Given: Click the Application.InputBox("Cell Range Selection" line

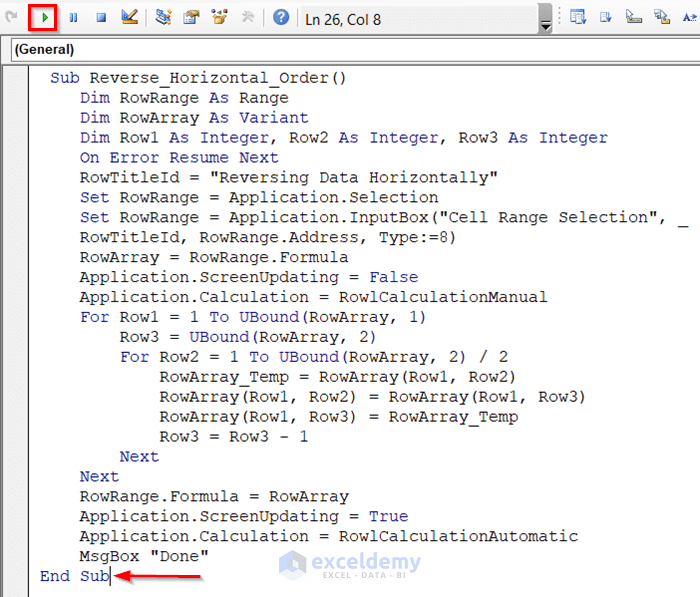Looking at the screenshot, I should [x=383, y=217].
